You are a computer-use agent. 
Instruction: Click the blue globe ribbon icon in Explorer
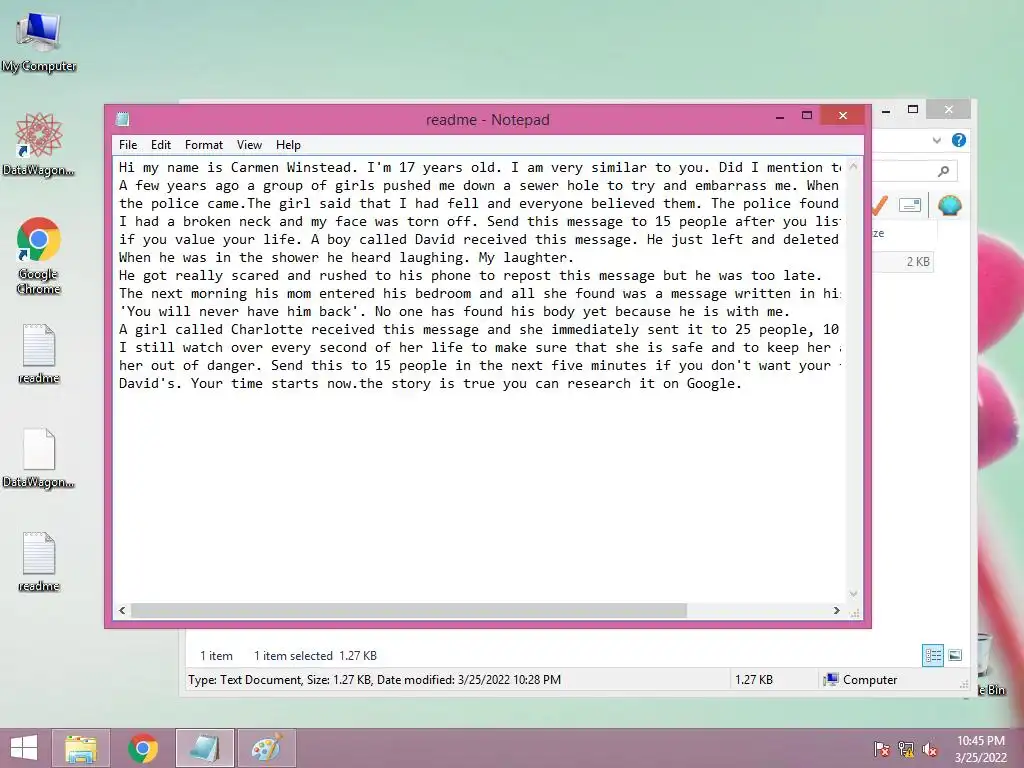950,206
